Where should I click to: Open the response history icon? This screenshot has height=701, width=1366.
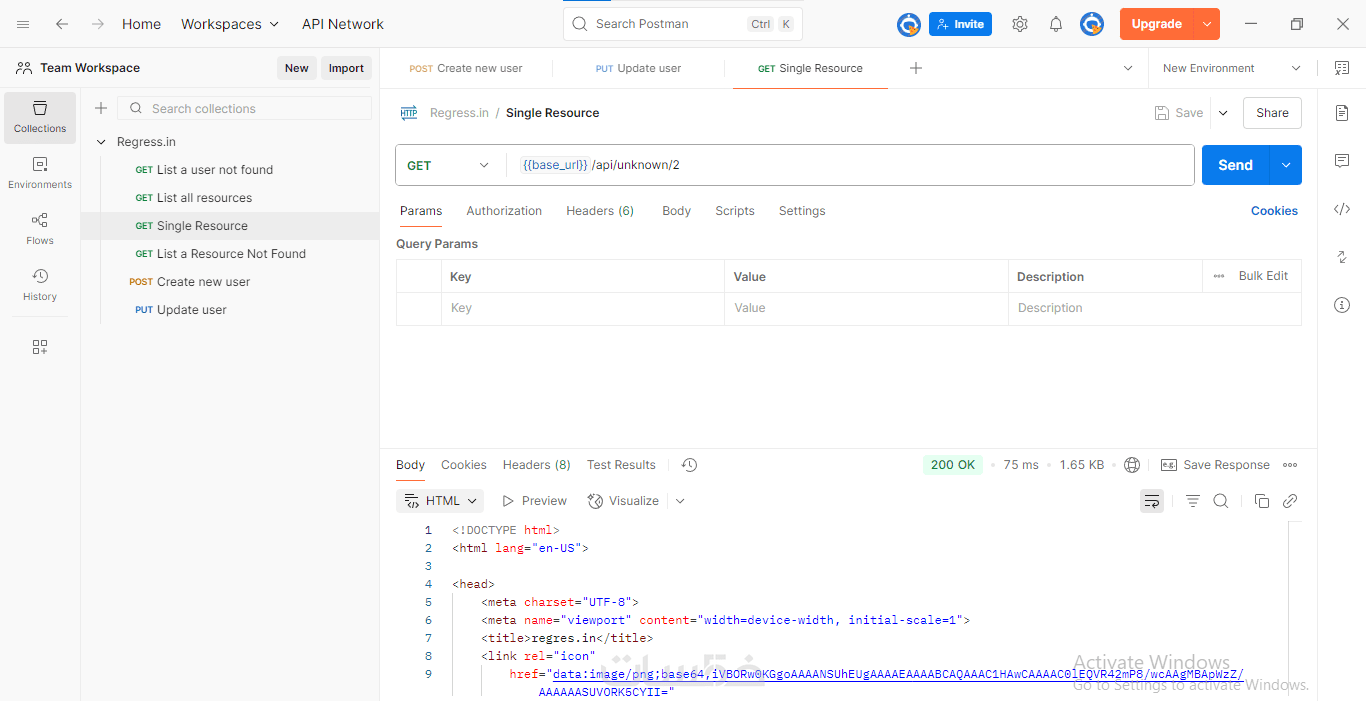point(689,465)
